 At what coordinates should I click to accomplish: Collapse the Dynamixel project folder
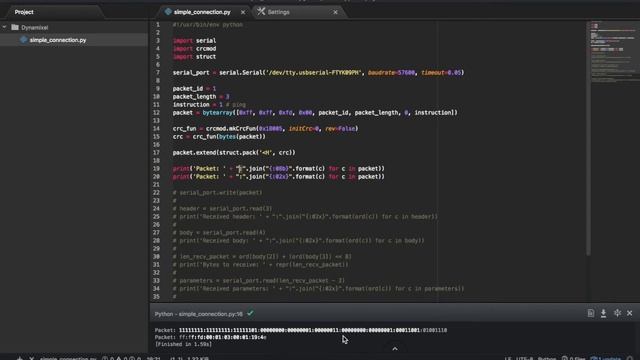click(4, 27)
